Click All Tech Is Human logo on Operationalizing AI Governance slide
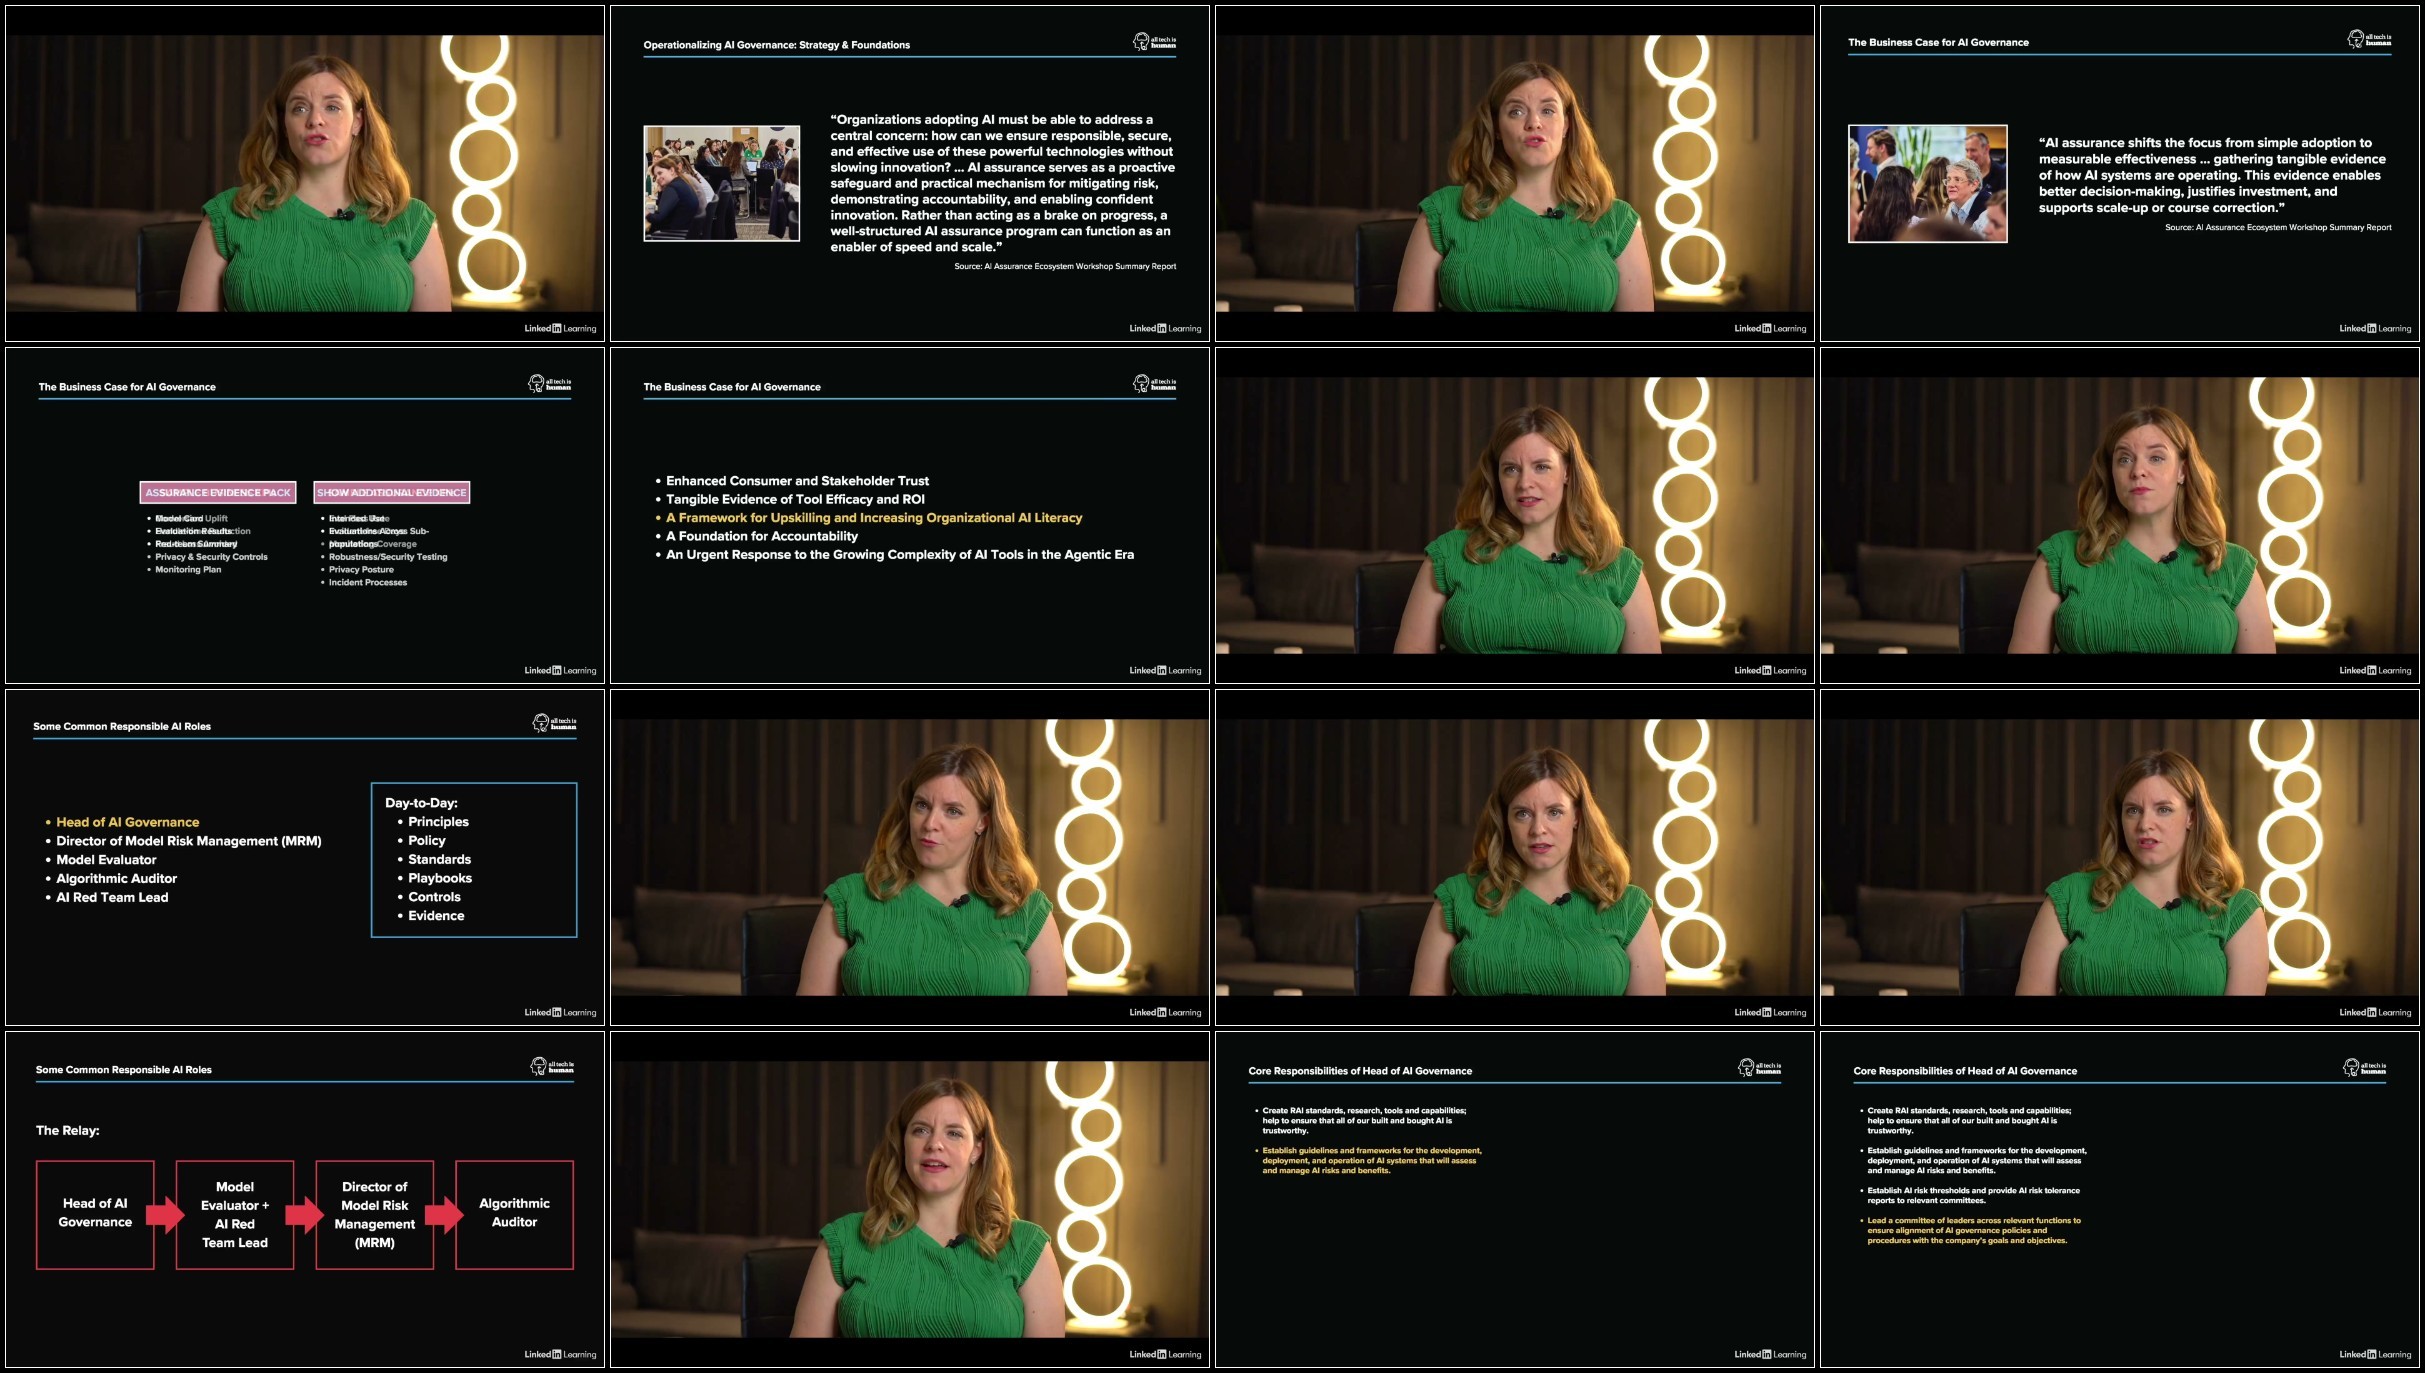This screenshot has width=2425, height=1373. pyautogui.click(x=1154, y=42)
